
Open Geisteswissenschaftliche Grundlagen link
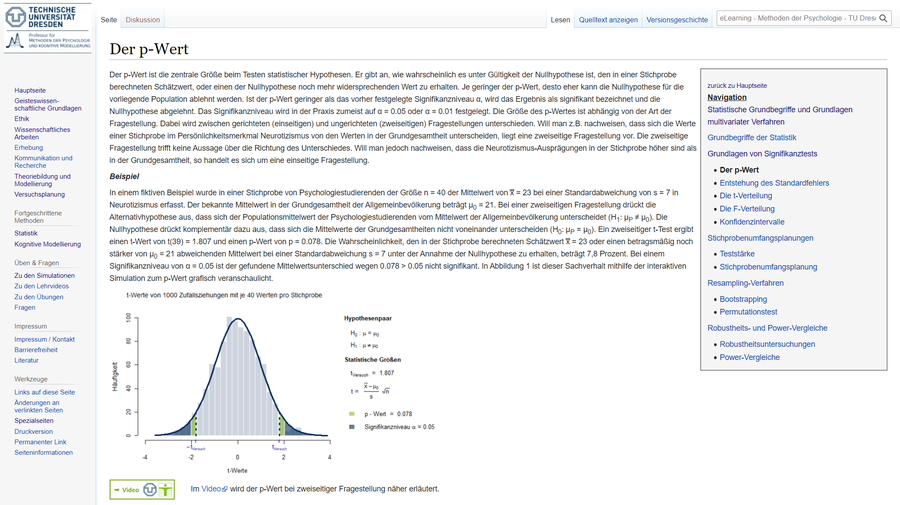(x=48, y=104)
